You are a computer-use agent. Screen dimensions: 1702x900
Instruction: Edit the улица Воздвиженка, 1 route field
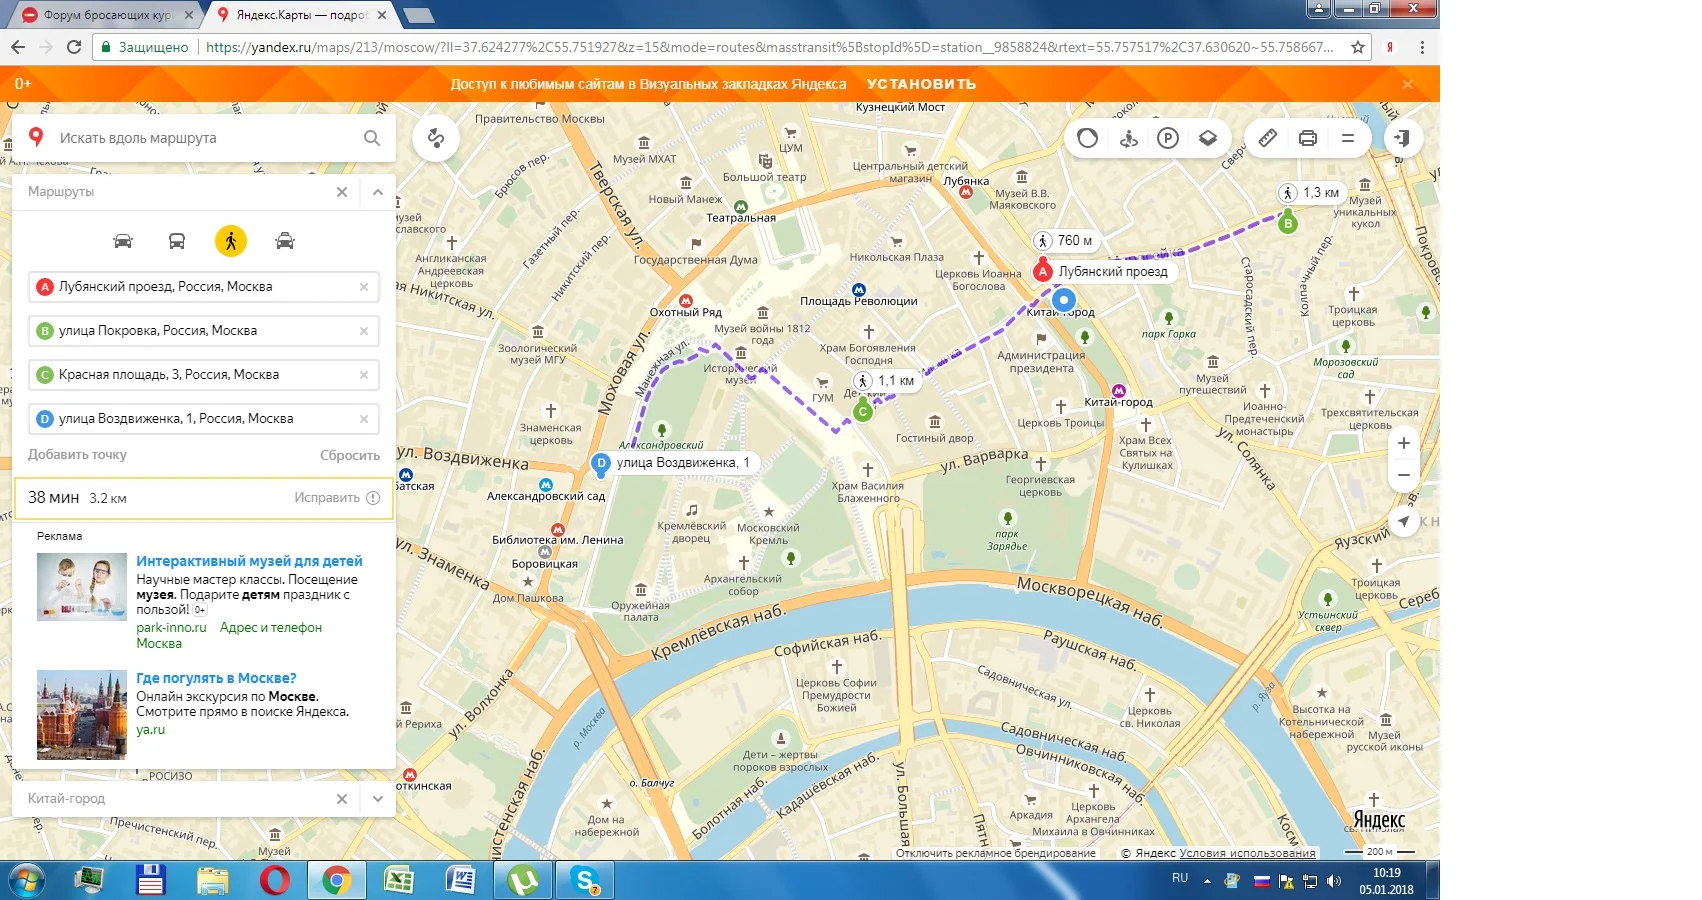click(x=204, y=419)
